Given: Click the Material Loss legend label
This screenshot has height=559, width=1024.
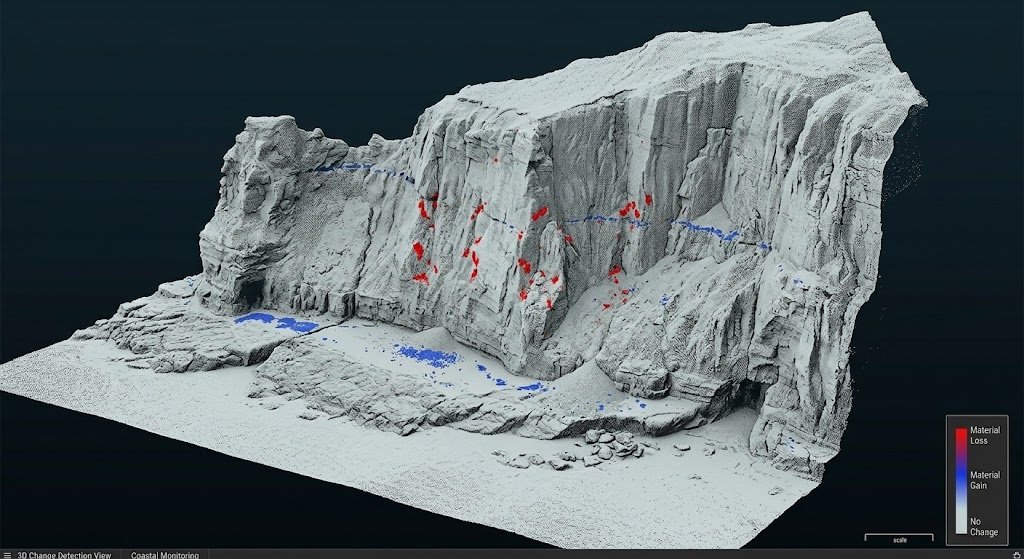Looking at the screenshot, I should point(984,436).
